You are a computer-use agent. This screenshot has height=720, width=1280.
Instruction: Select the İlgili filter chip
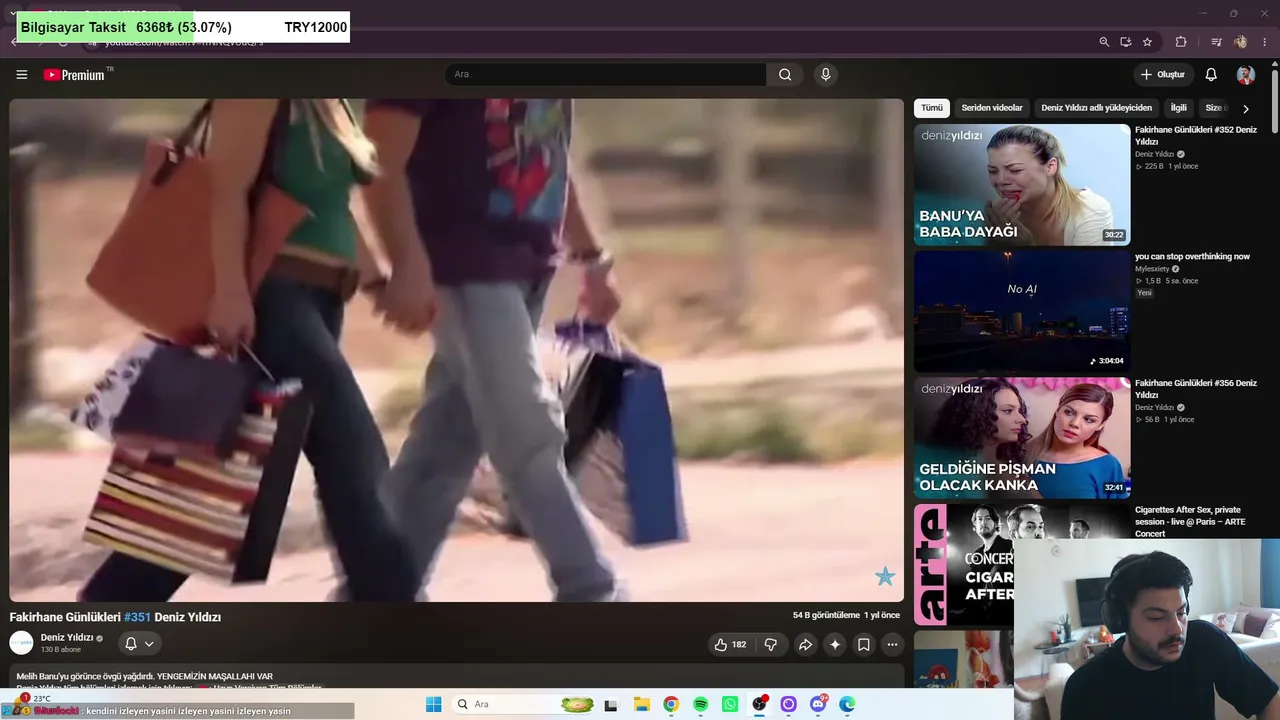click(1179, 108)
